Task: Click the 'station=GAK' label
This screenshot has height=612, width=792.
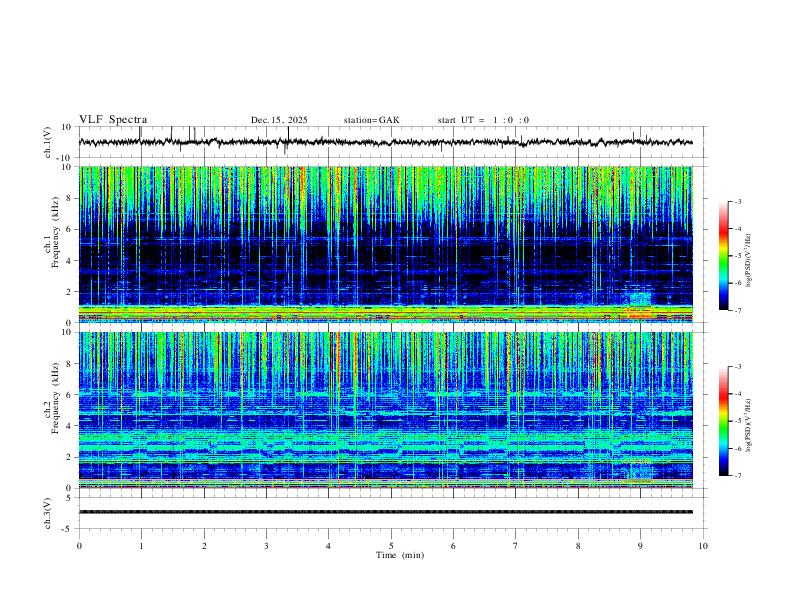Action: click(371, 120)
